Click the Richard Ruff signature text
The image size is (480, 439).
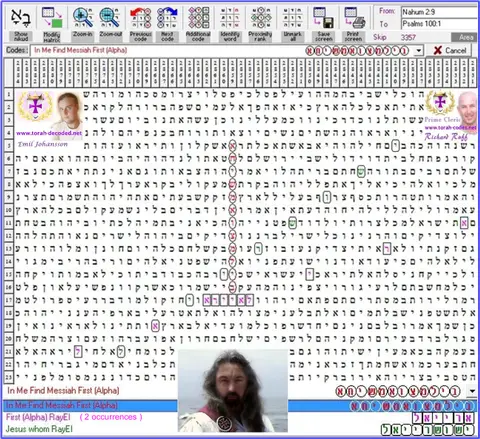pyautogui.click(x=446, y=136)
